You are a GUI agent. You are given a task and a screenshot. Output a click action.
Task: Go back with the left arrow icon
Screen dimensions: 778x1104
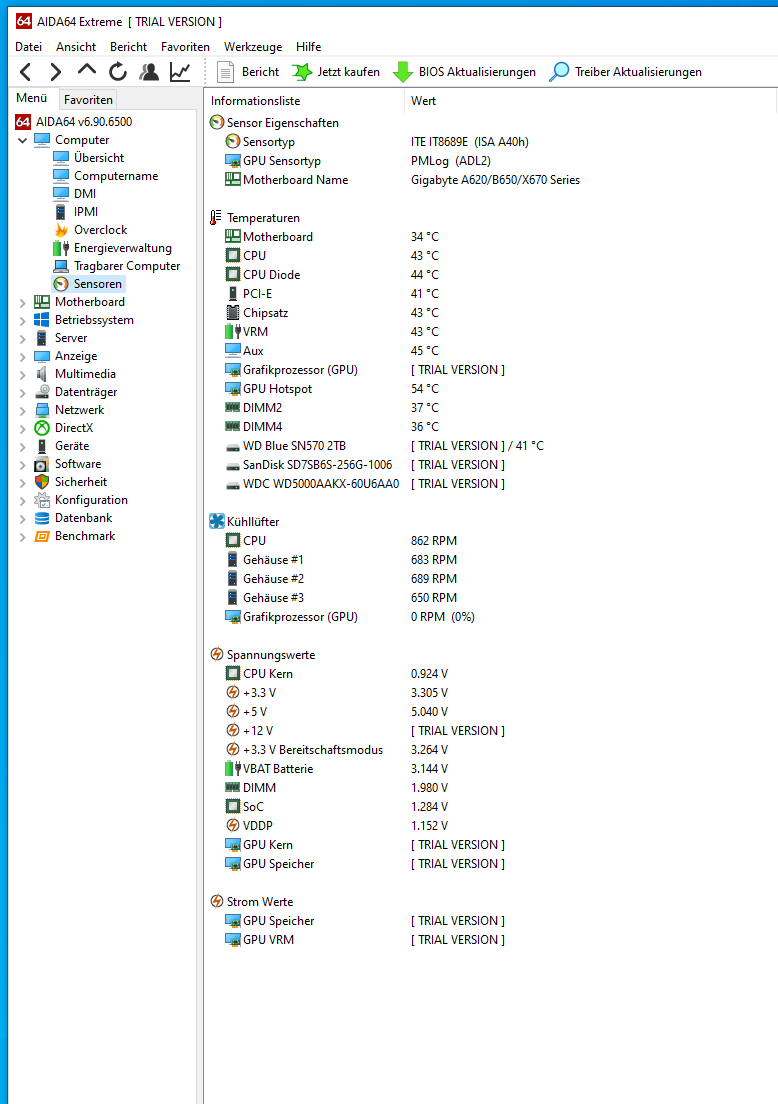[x=25, y=72]
